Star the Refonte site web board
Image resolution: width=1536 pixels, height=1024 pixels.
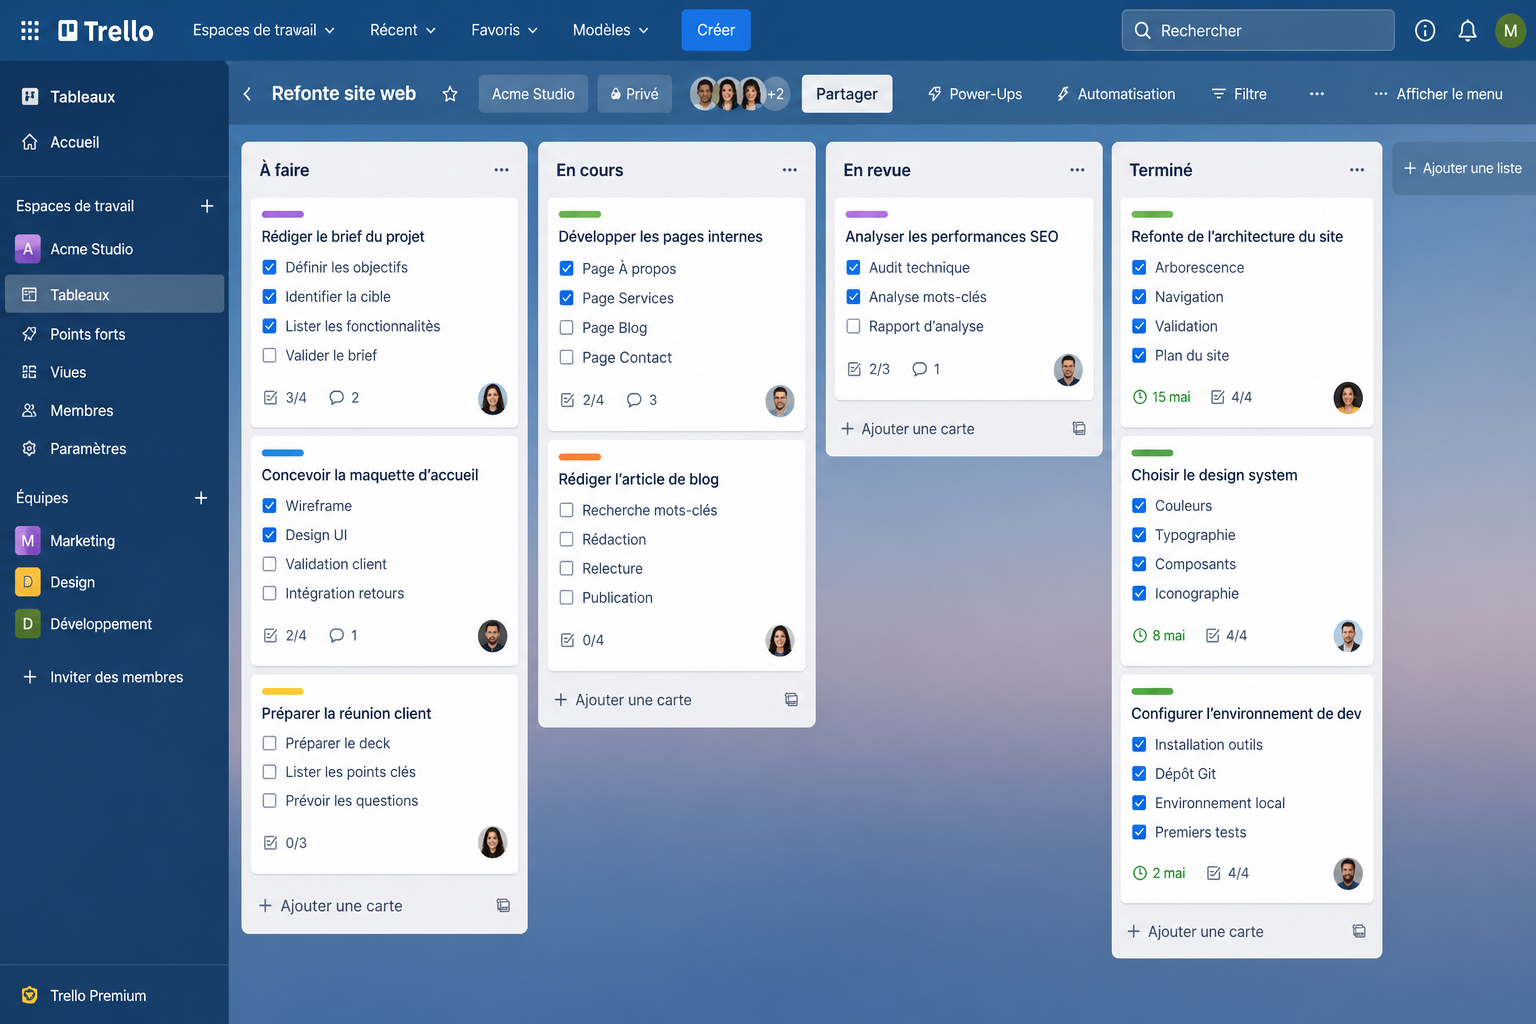450,93
